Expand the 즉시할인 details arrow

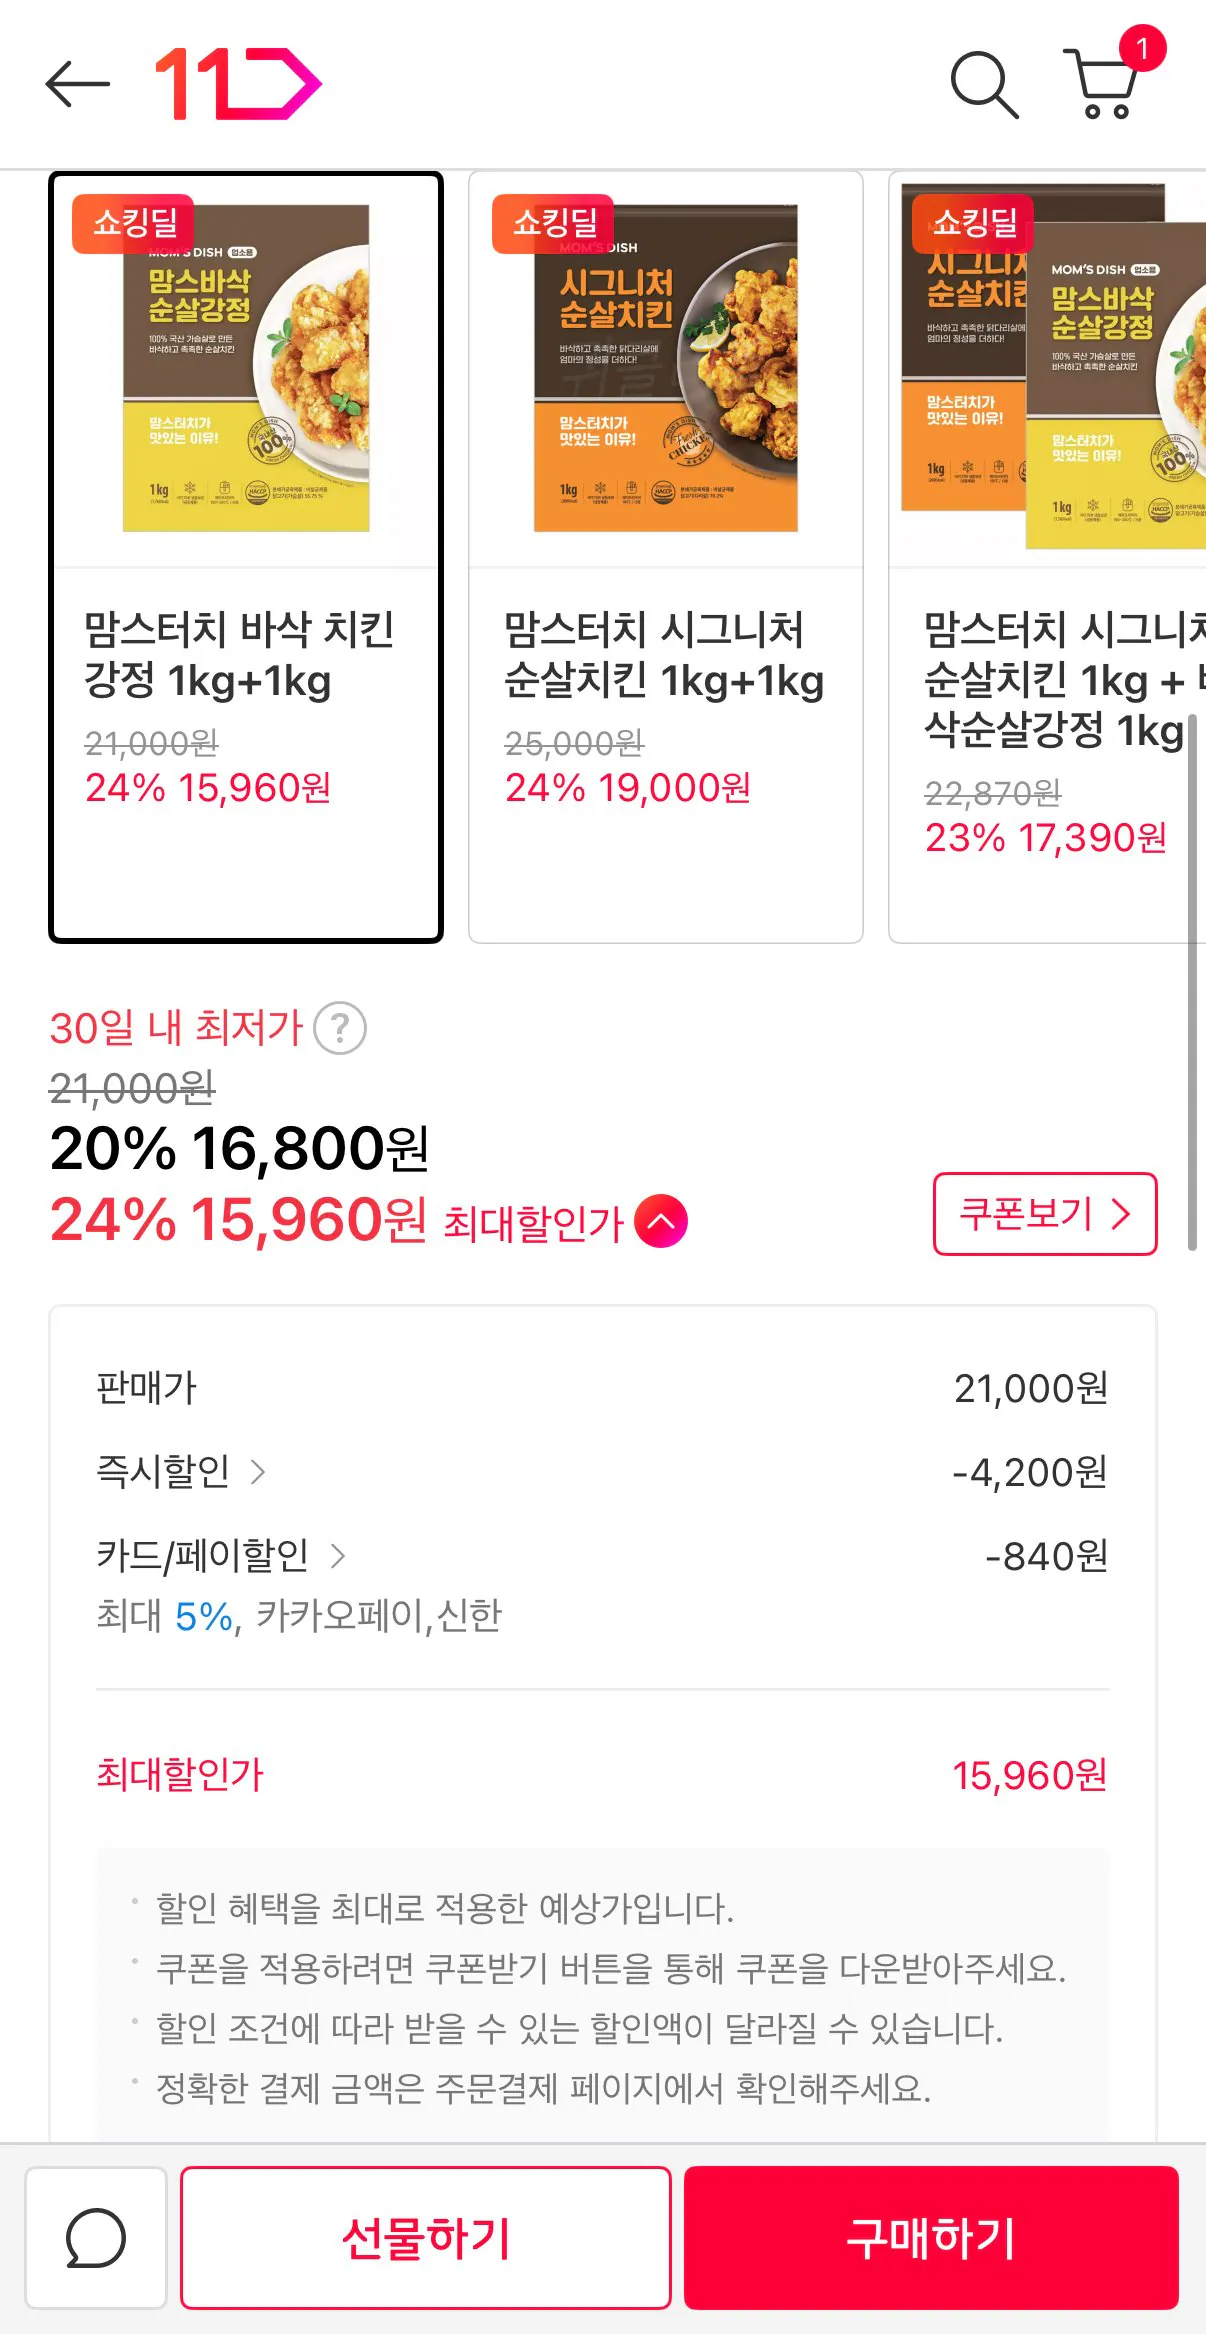(x=258, y=1472)
